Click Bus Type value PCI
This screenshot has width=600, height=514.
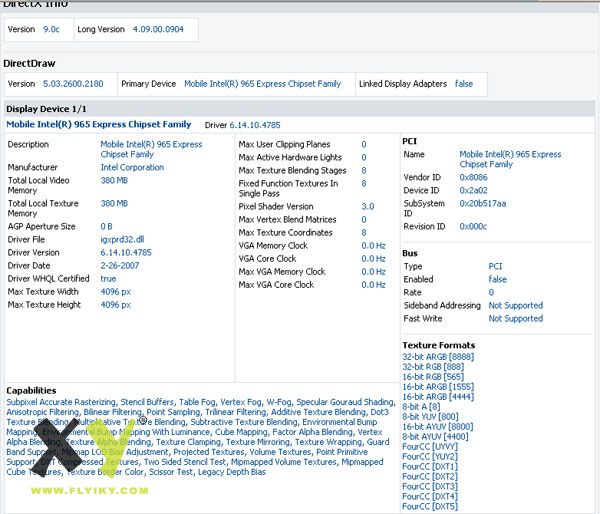495,266
